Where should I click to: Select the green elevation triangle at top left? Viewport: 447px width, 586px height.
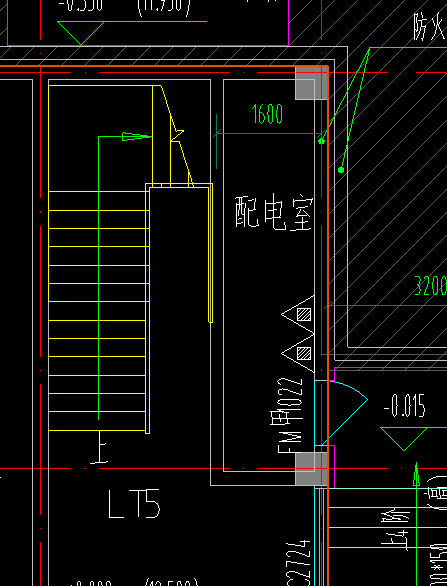click(81, 33)
